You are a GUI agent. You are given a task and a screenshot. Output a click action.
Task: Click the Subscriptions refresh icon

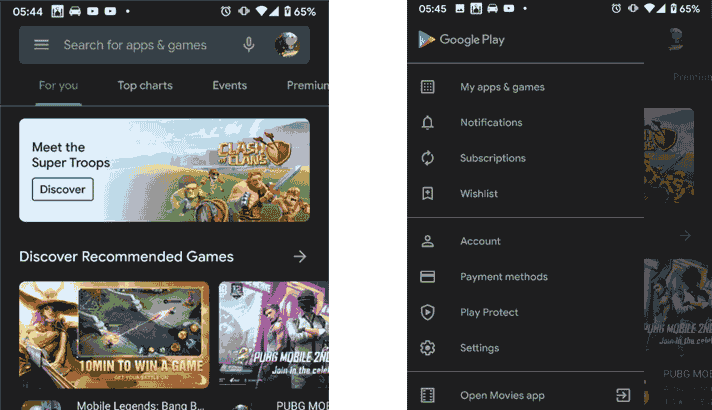pos(427,158)
